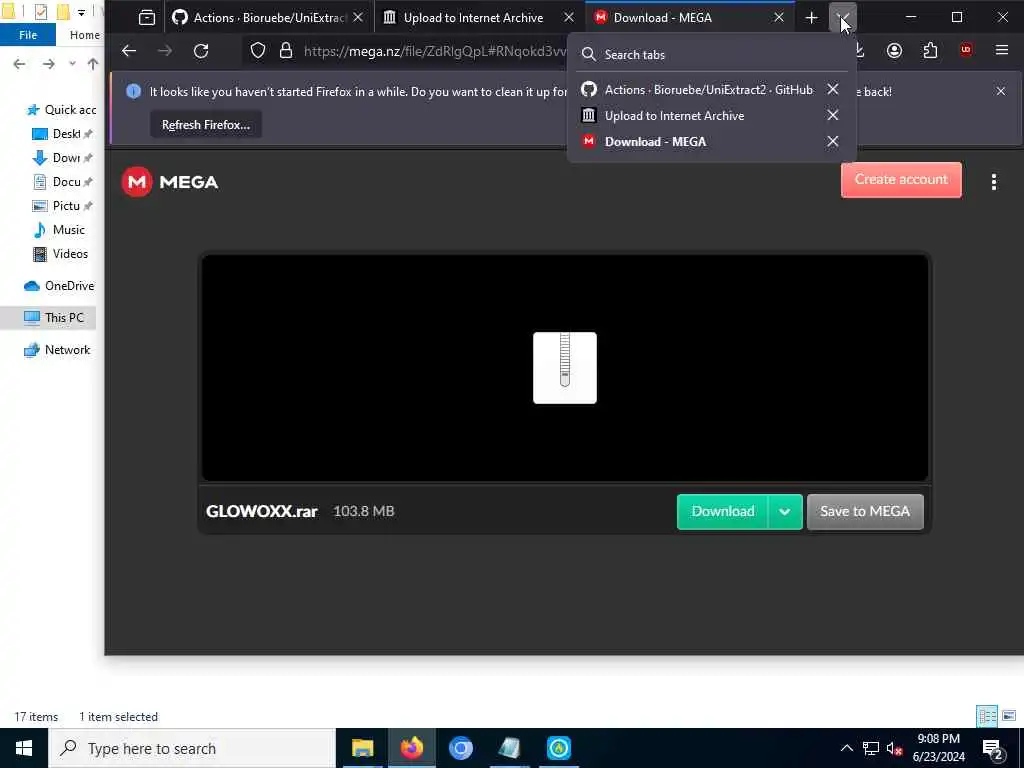The height and width of the screenshot is (768, 1024).
Task: Close Internet Archive tab from tab list panel
Action: (x=833, y=116)
